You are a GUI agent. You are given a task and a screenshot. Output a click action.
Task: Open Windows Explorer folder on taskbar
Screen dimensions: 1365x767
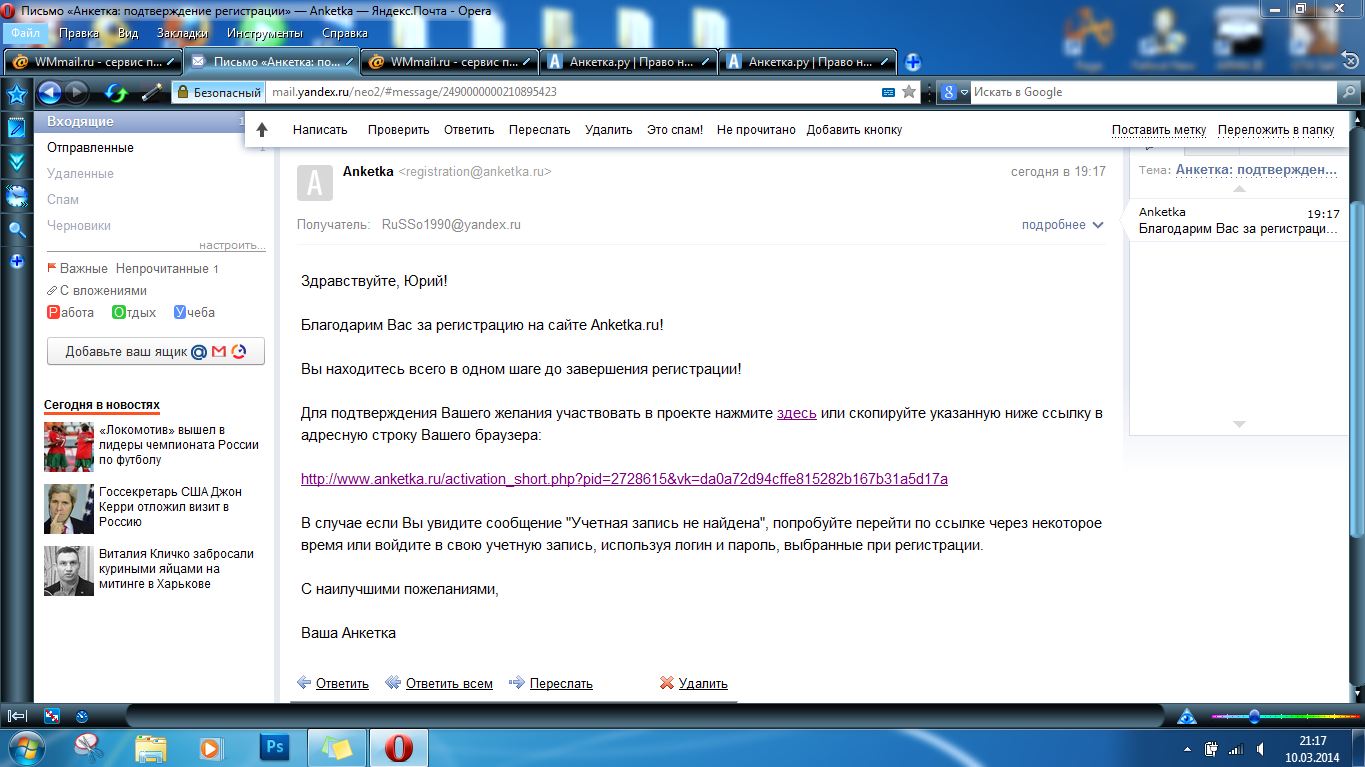pos(151,747)
